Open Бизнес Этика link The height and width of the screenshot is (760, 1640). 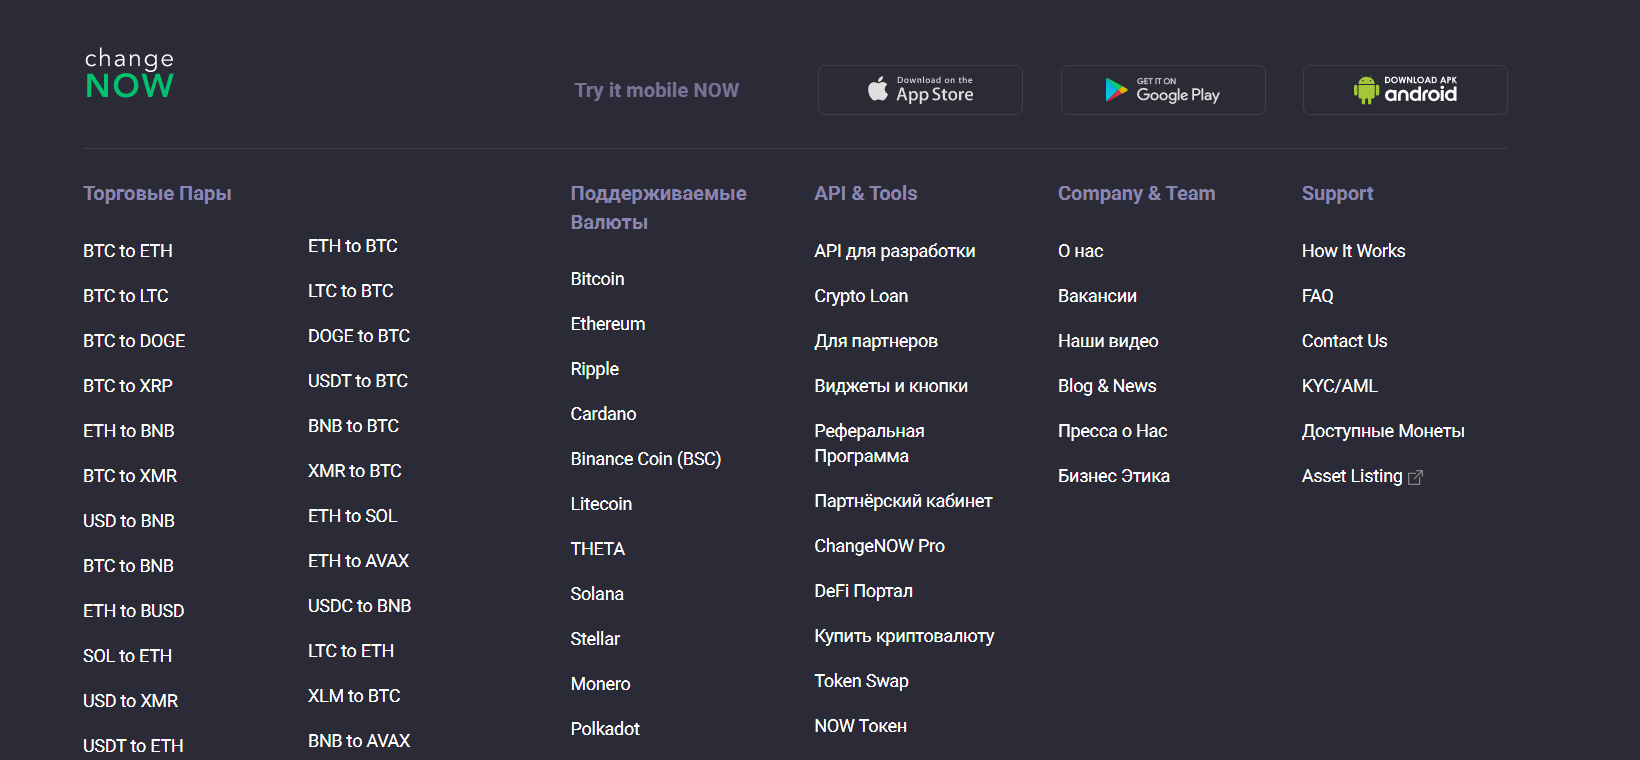pyautogui.click(x=1114, y=476)
